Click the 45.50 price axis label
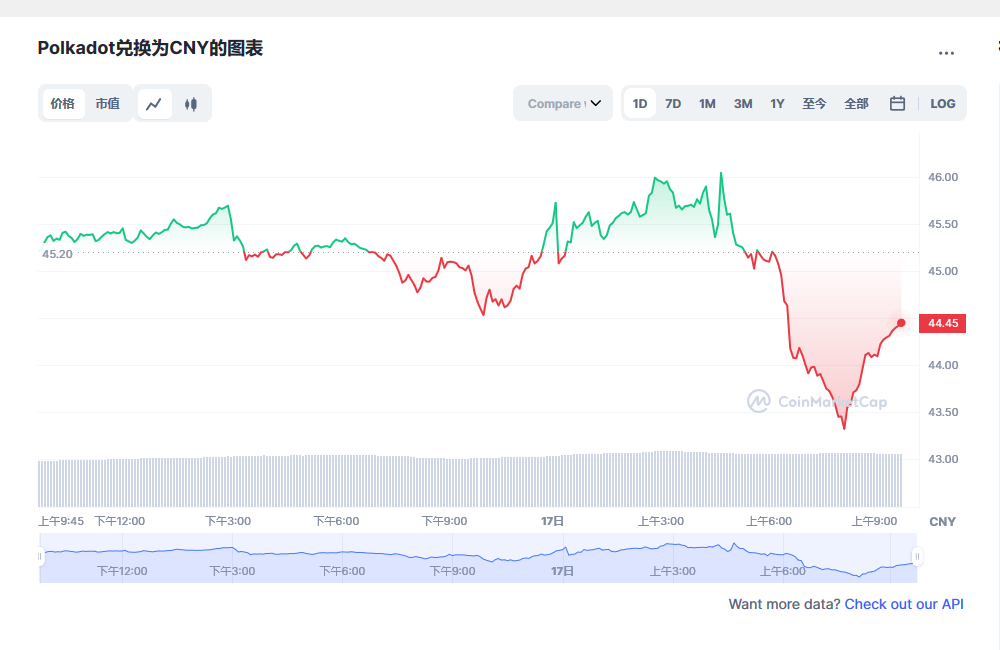Screen dimensions: 1000x650 [943, 225]
